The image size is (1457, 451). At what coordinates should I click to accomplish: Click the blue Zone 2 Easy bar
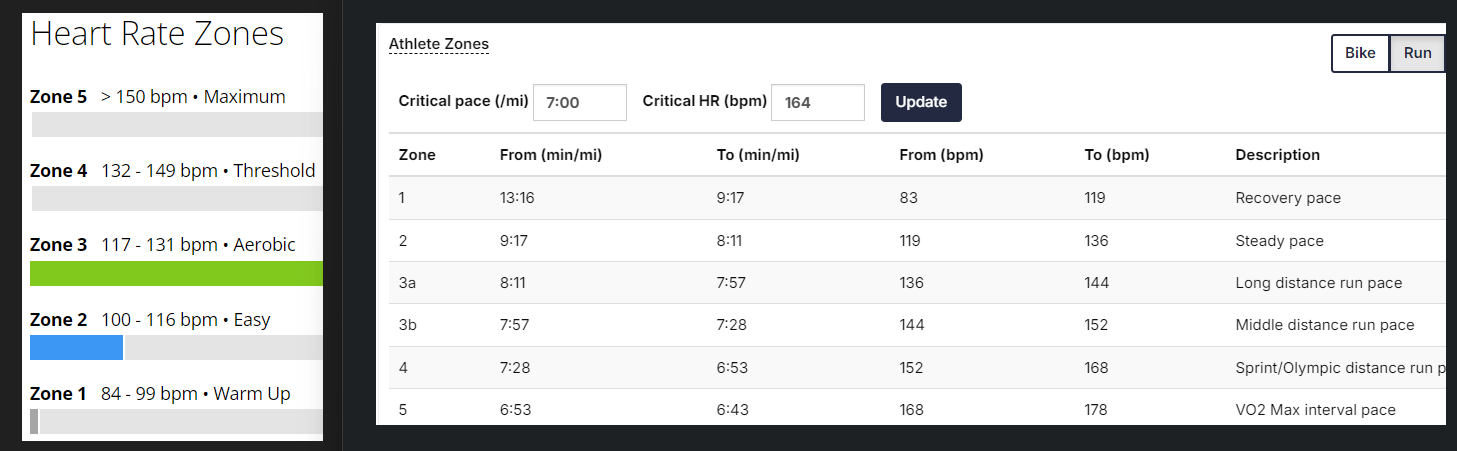coord(76,348)
